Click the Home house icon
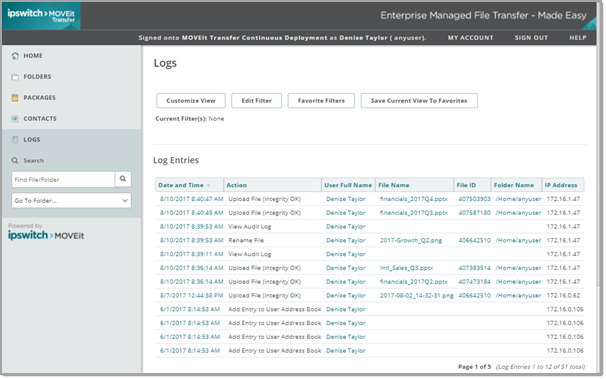Viewport: 606px width, 379px height. tap(15, 56)
